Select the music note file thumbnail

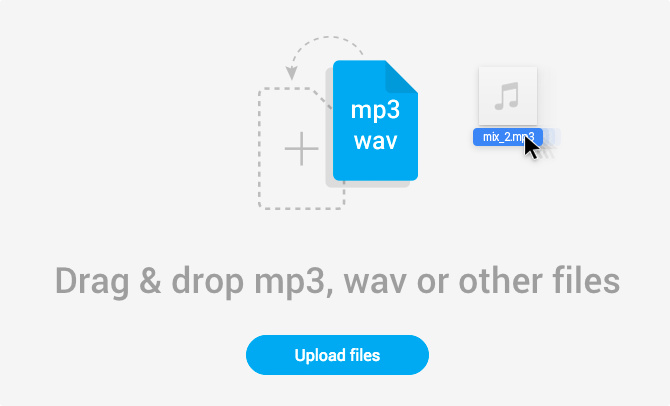point(508,96)
